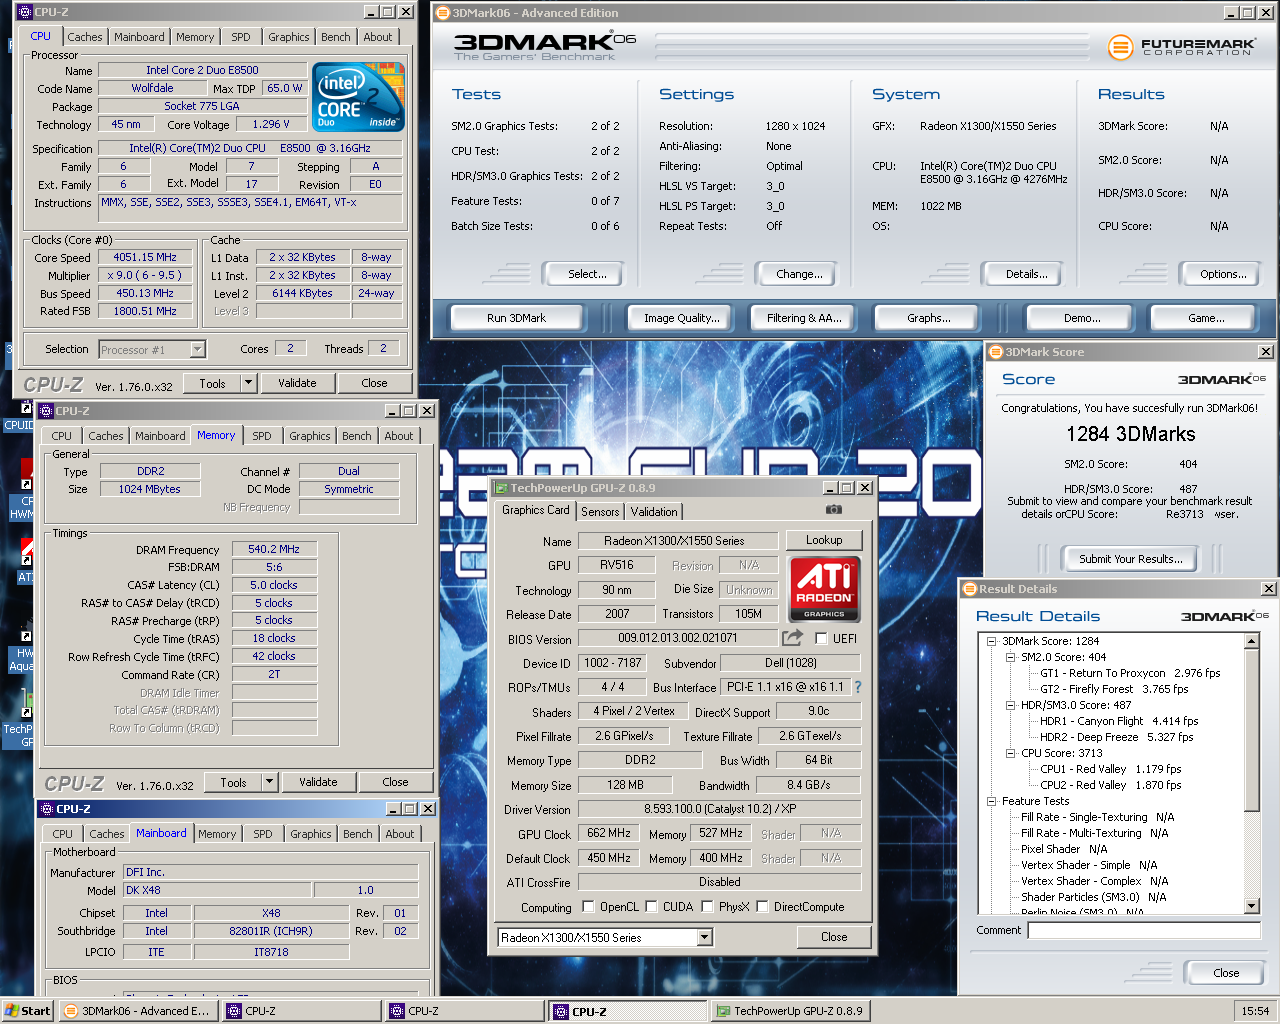The width and height of the screenshot is (1280, 1024).
Task: Click the Run 3DMark button
Action: [516, 318]
